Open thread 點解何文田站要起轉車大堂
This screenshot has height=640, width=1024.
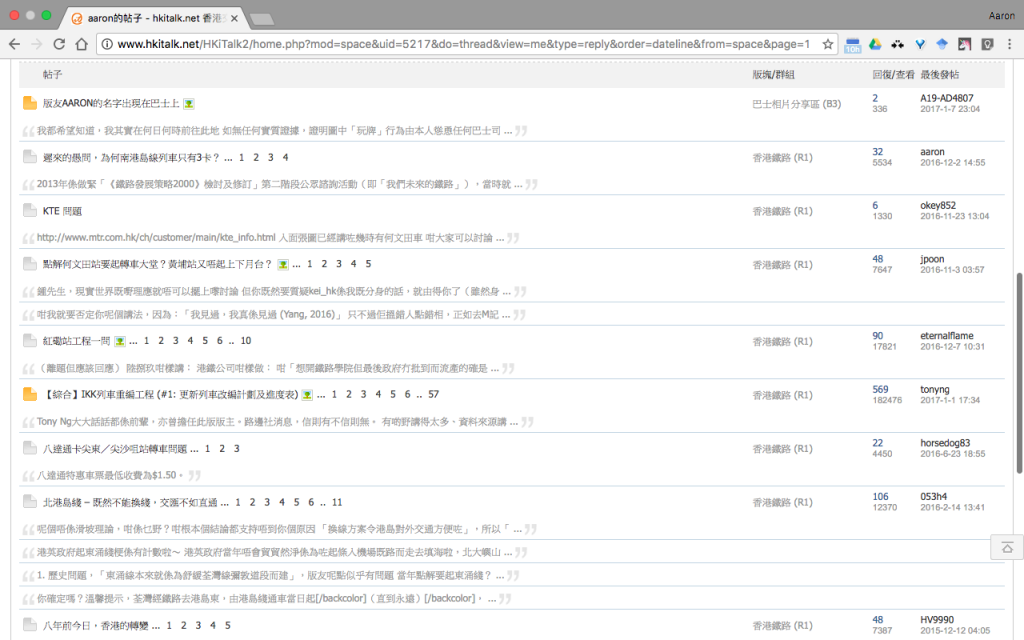pyautogui.click(x=157, y=264)
